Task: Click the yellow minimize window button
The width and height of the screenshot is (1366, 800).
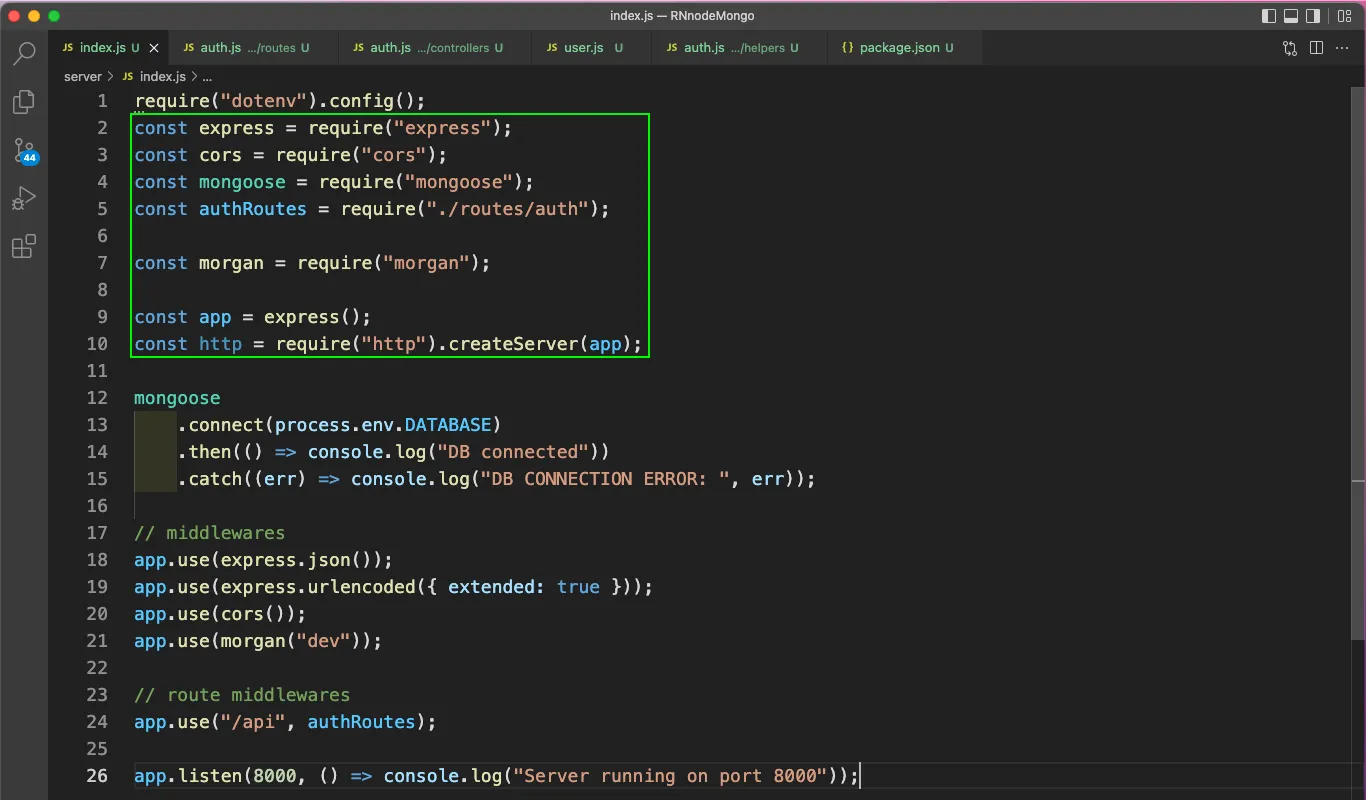Action: pyautogui.click(x=34, y=16)
